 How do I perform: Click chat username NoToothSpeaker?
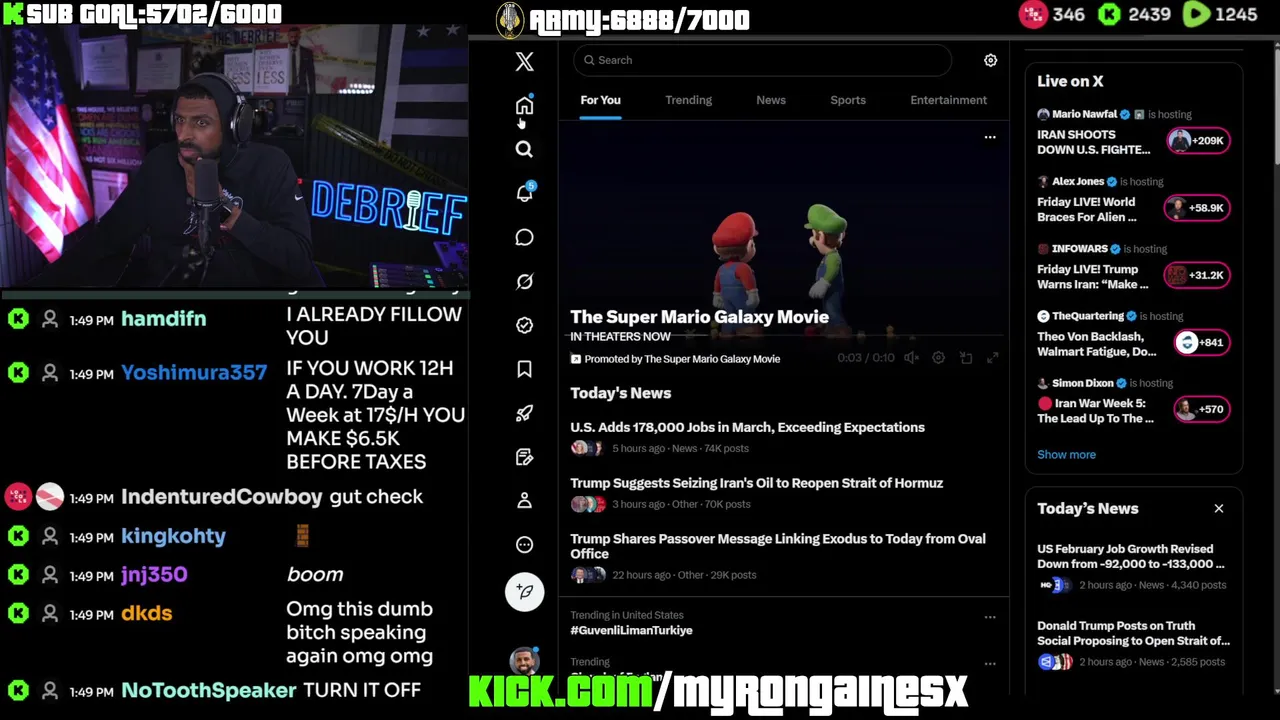coord(208,691)
